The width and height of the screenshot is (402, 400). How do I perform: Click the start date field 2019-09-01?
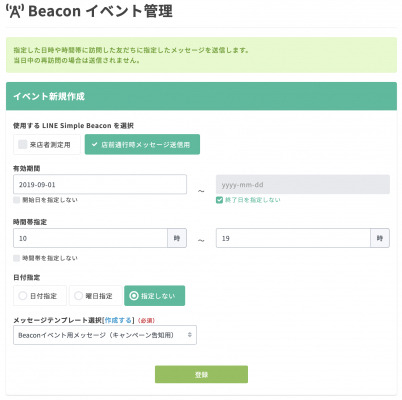pyautogui.click(x=100, y=184)
